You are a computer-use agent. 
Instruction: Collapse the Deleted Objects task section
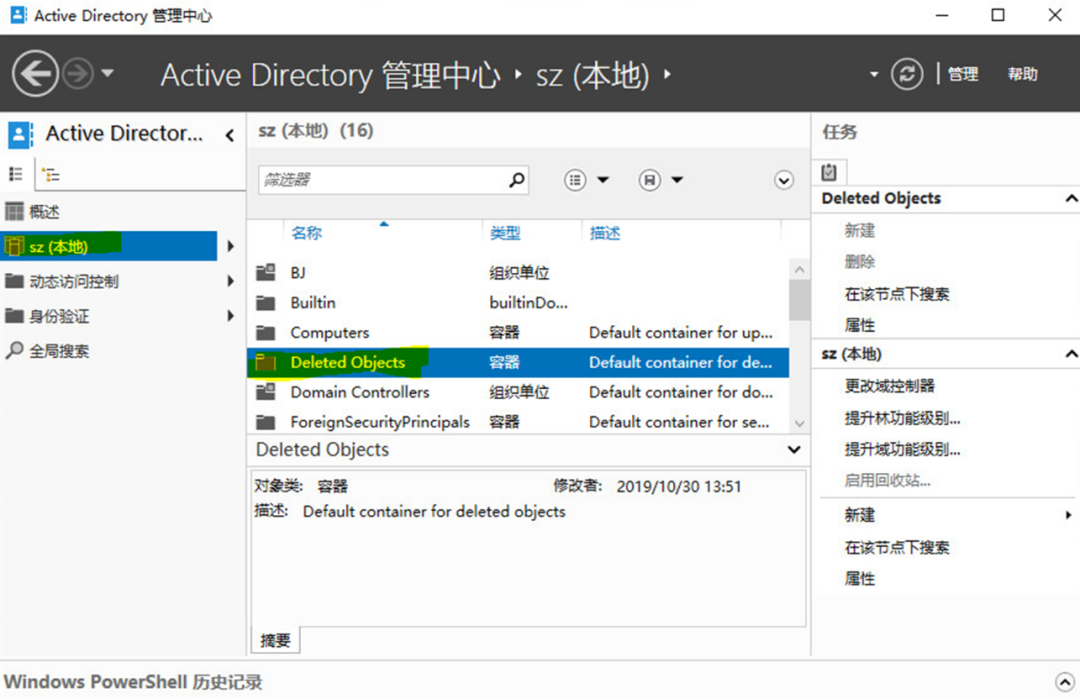[x=1072, y=198]
